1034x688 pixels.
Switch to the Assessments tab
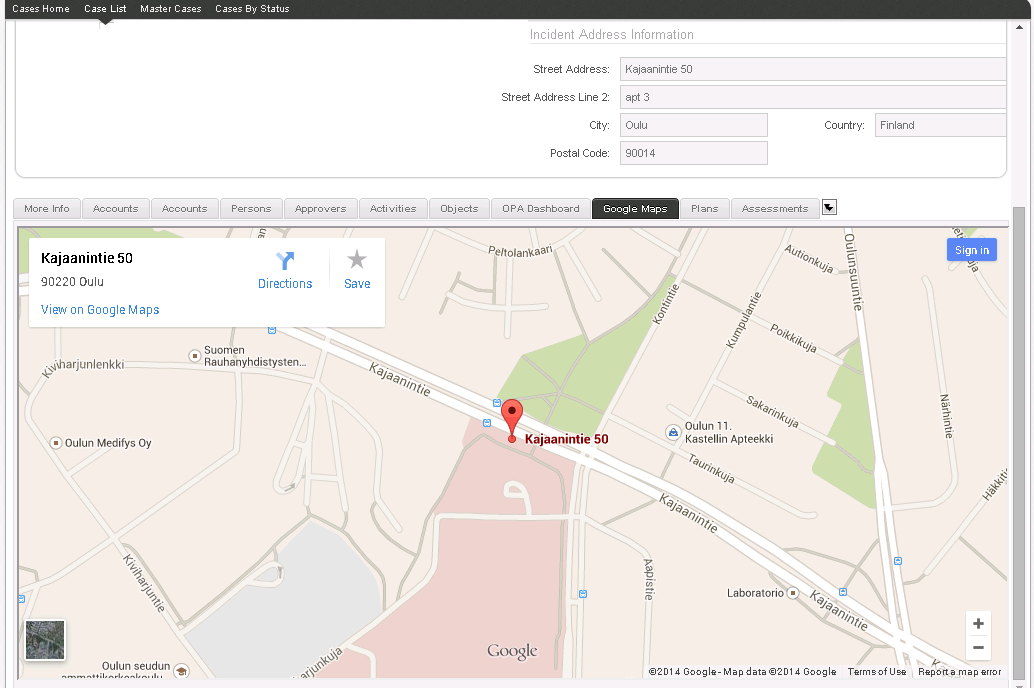point(775,208)
